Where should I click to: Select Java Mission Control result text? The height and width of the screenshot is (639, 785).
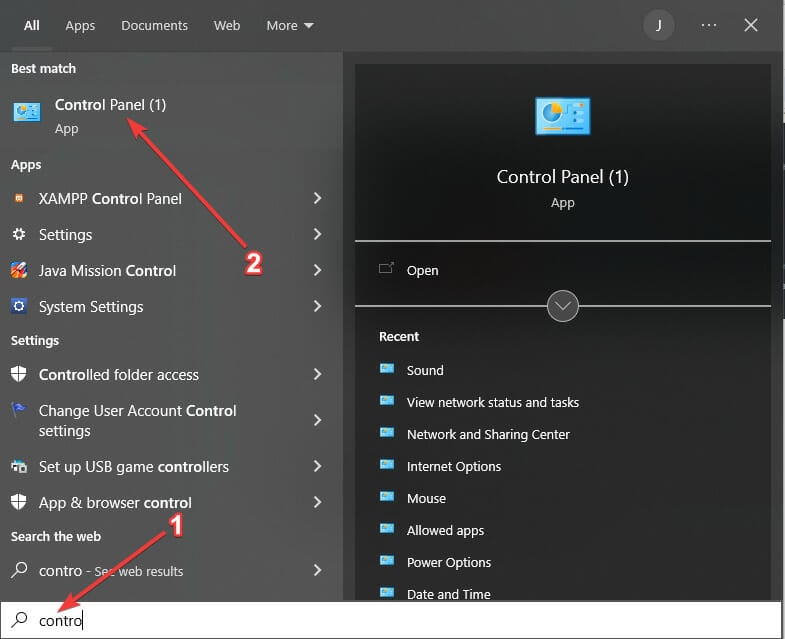click(x=108, y=271)
